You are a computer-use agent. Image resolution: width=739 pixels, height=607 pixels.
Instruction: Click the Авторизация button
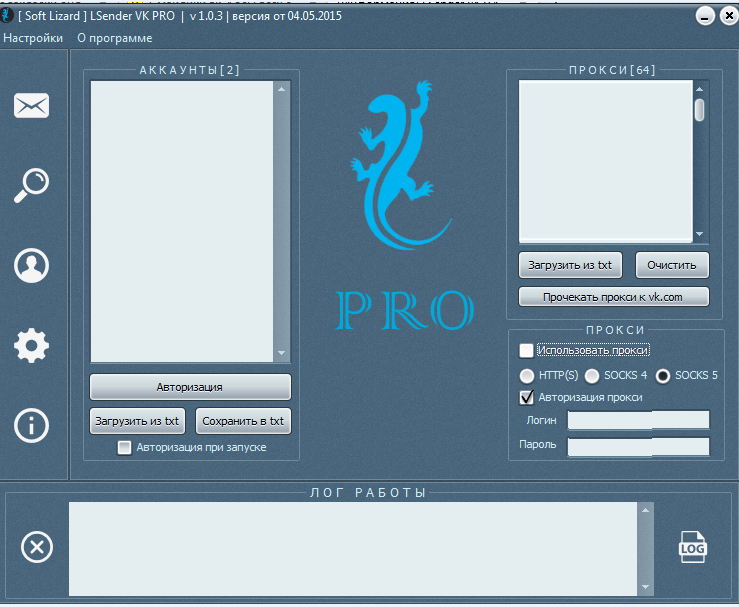190,387
